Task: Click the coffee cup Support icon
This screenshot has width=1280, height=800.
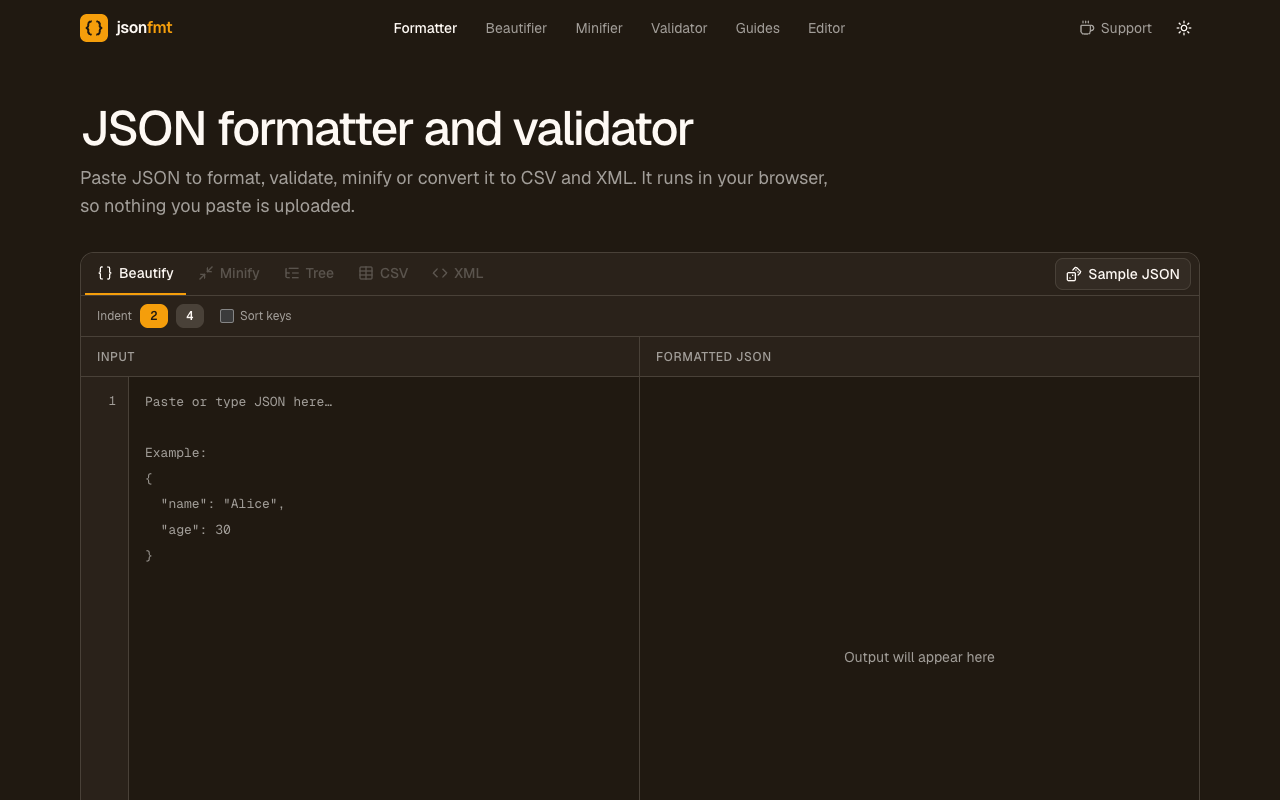Action: [x=1087, y=28]
